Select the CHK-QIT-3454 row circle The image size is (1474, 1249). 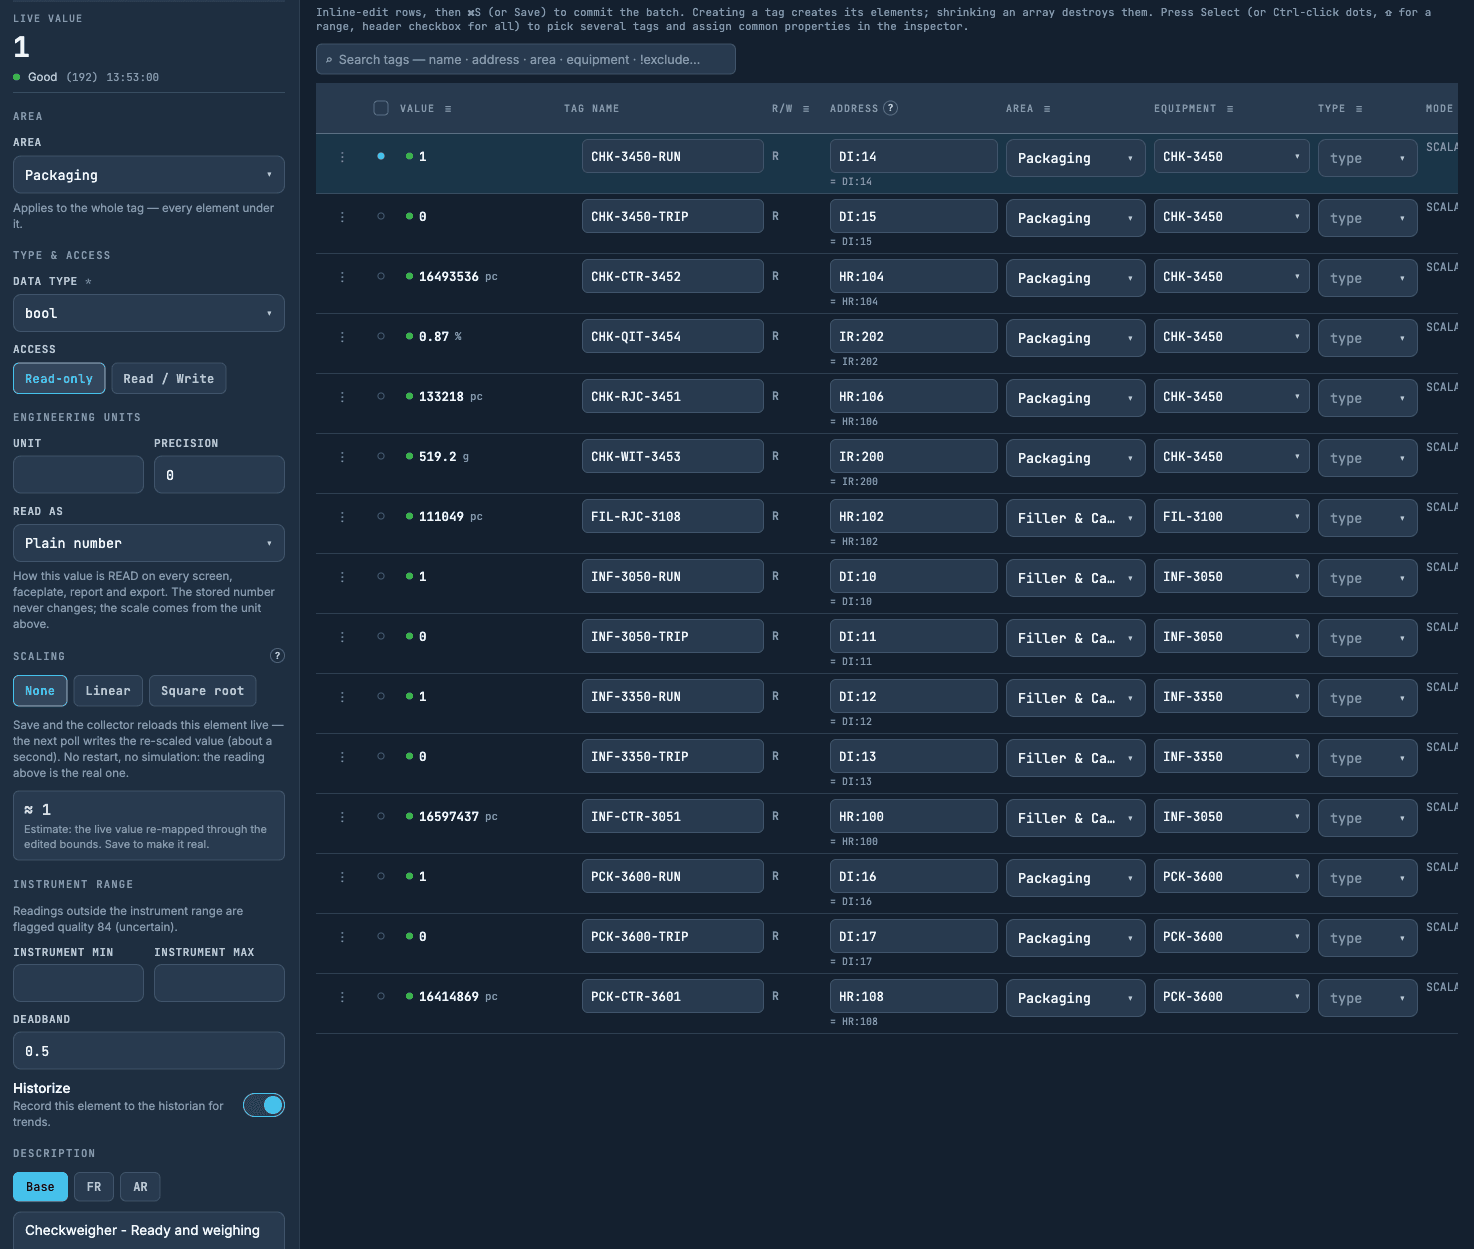point(381,336)
